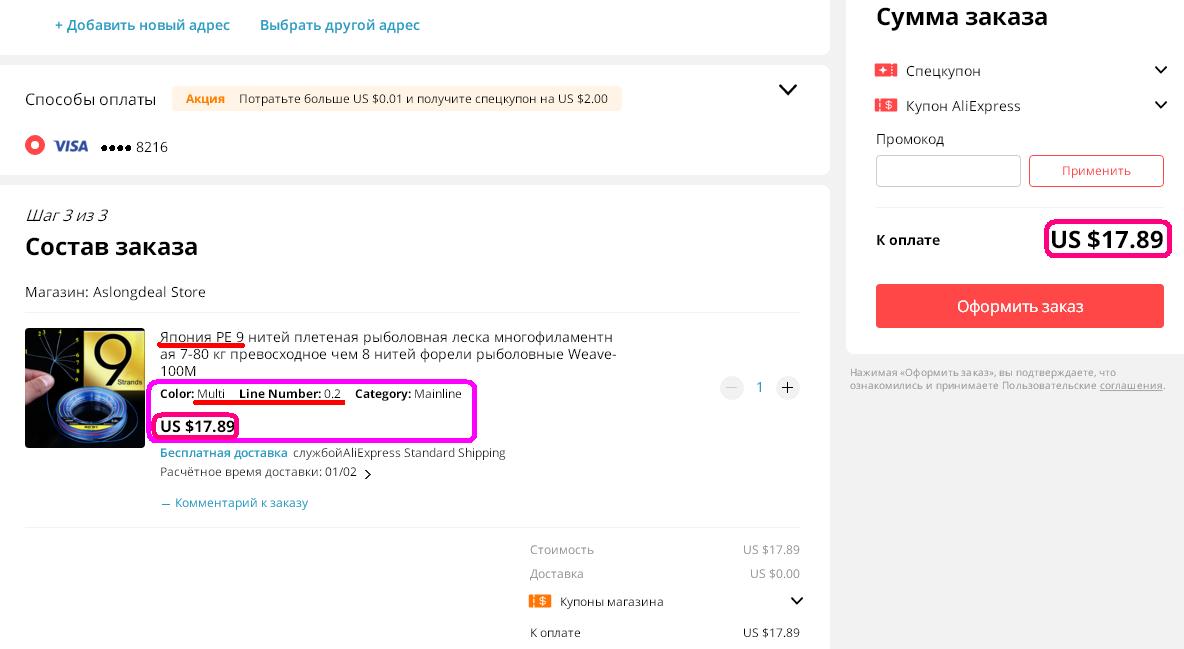Screen dimensions: 1184x649
Task: Click Выбрать другой адрес link
Action: (339, 25)
